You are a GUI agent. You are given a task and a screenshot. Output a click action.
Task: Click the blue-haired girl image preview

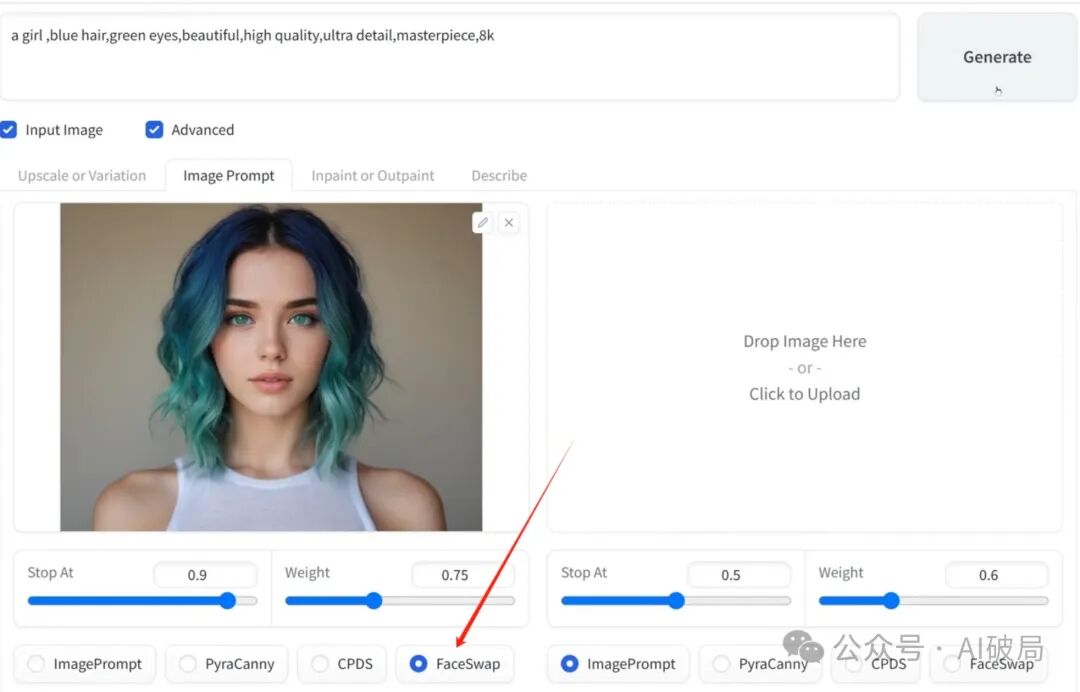click(x=271, y=367)
